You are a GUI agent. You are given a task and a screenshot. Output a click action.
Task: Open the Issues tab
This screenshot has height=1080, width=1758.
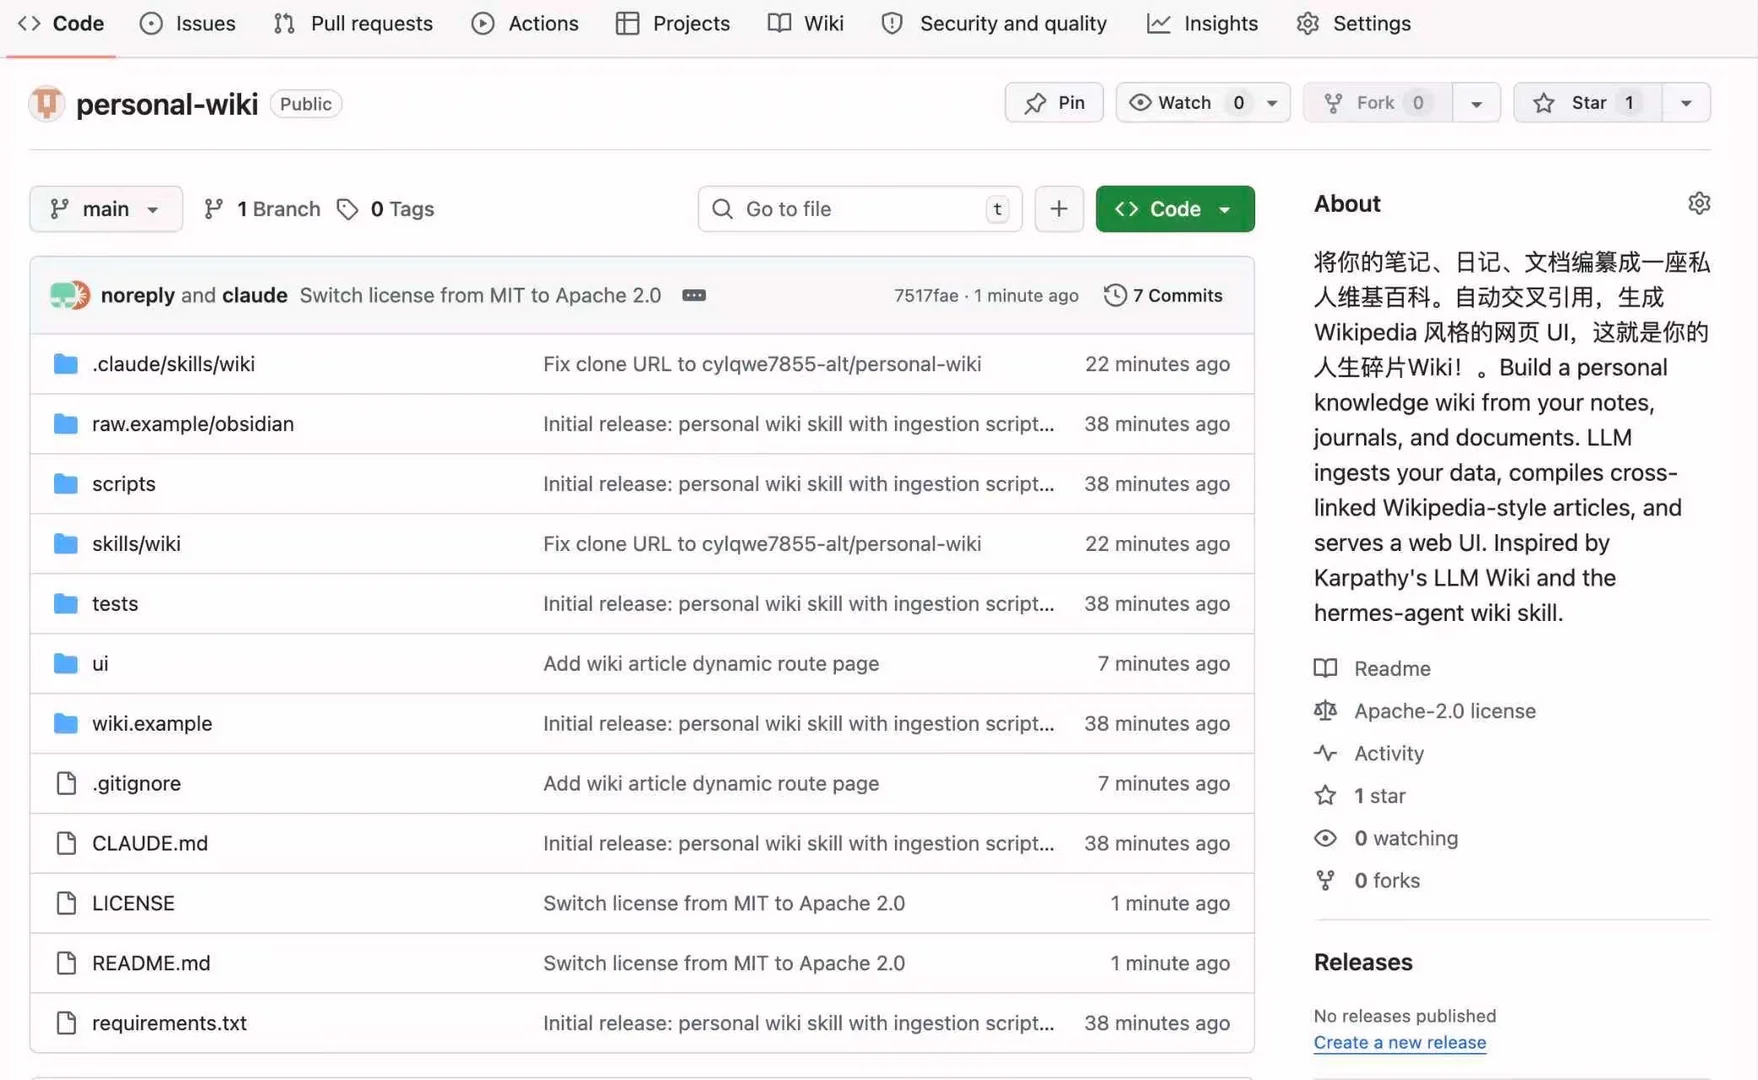click(188, 23)
